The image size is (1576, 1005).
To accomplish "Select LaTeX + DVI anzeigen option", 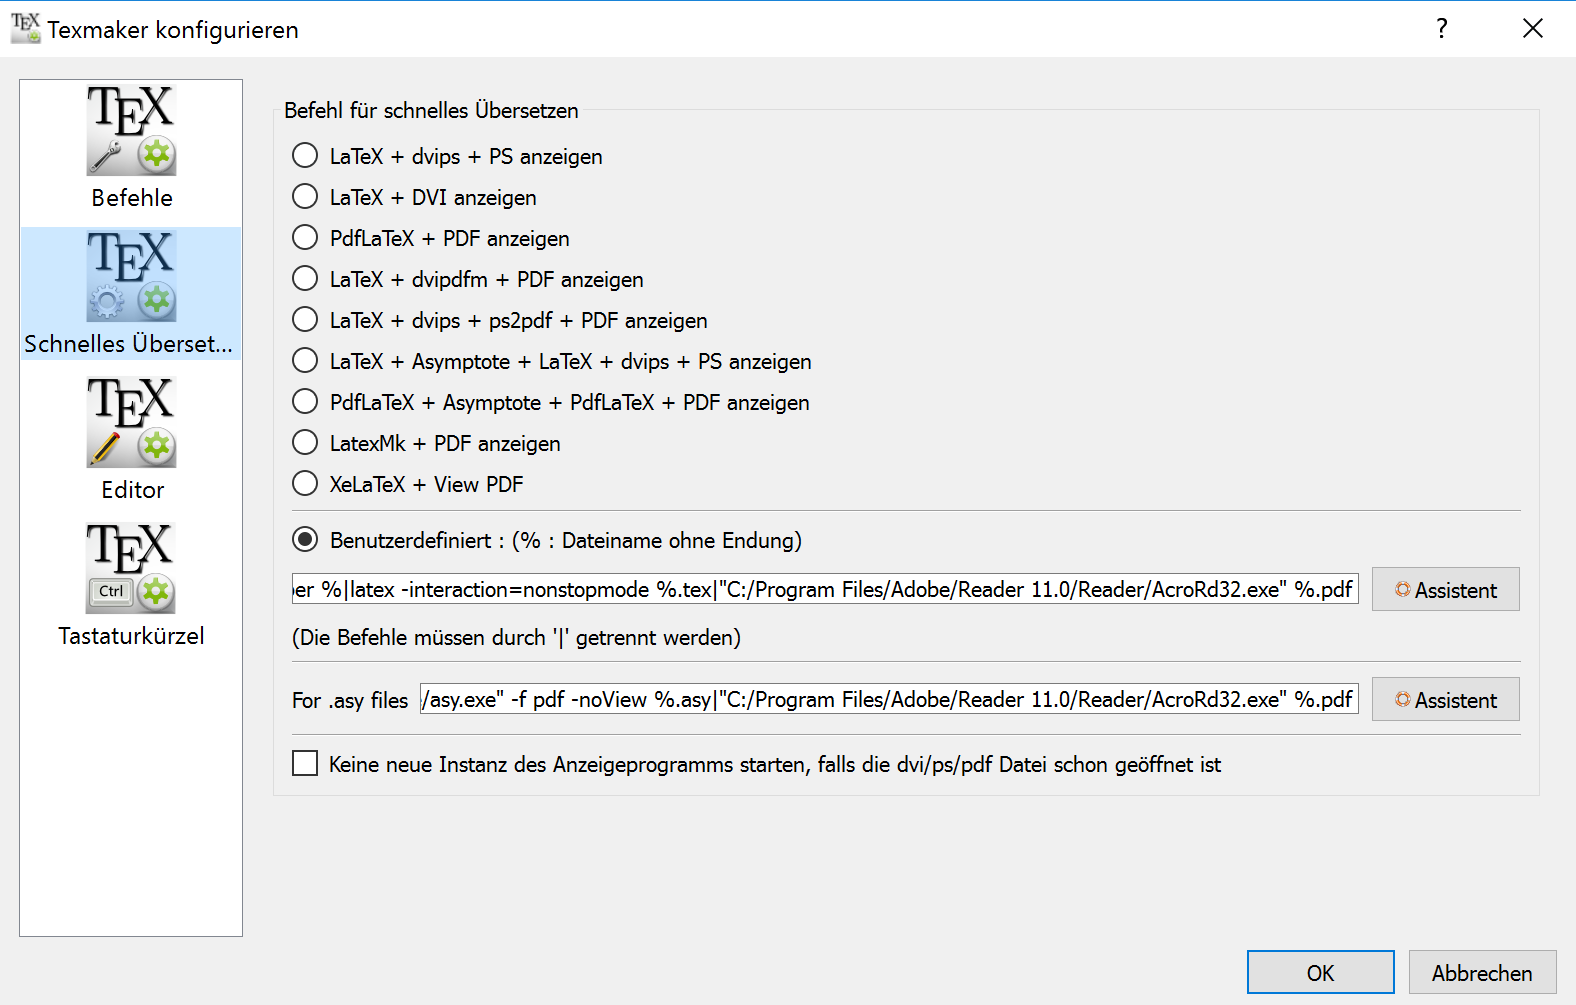I will [305, 197].
